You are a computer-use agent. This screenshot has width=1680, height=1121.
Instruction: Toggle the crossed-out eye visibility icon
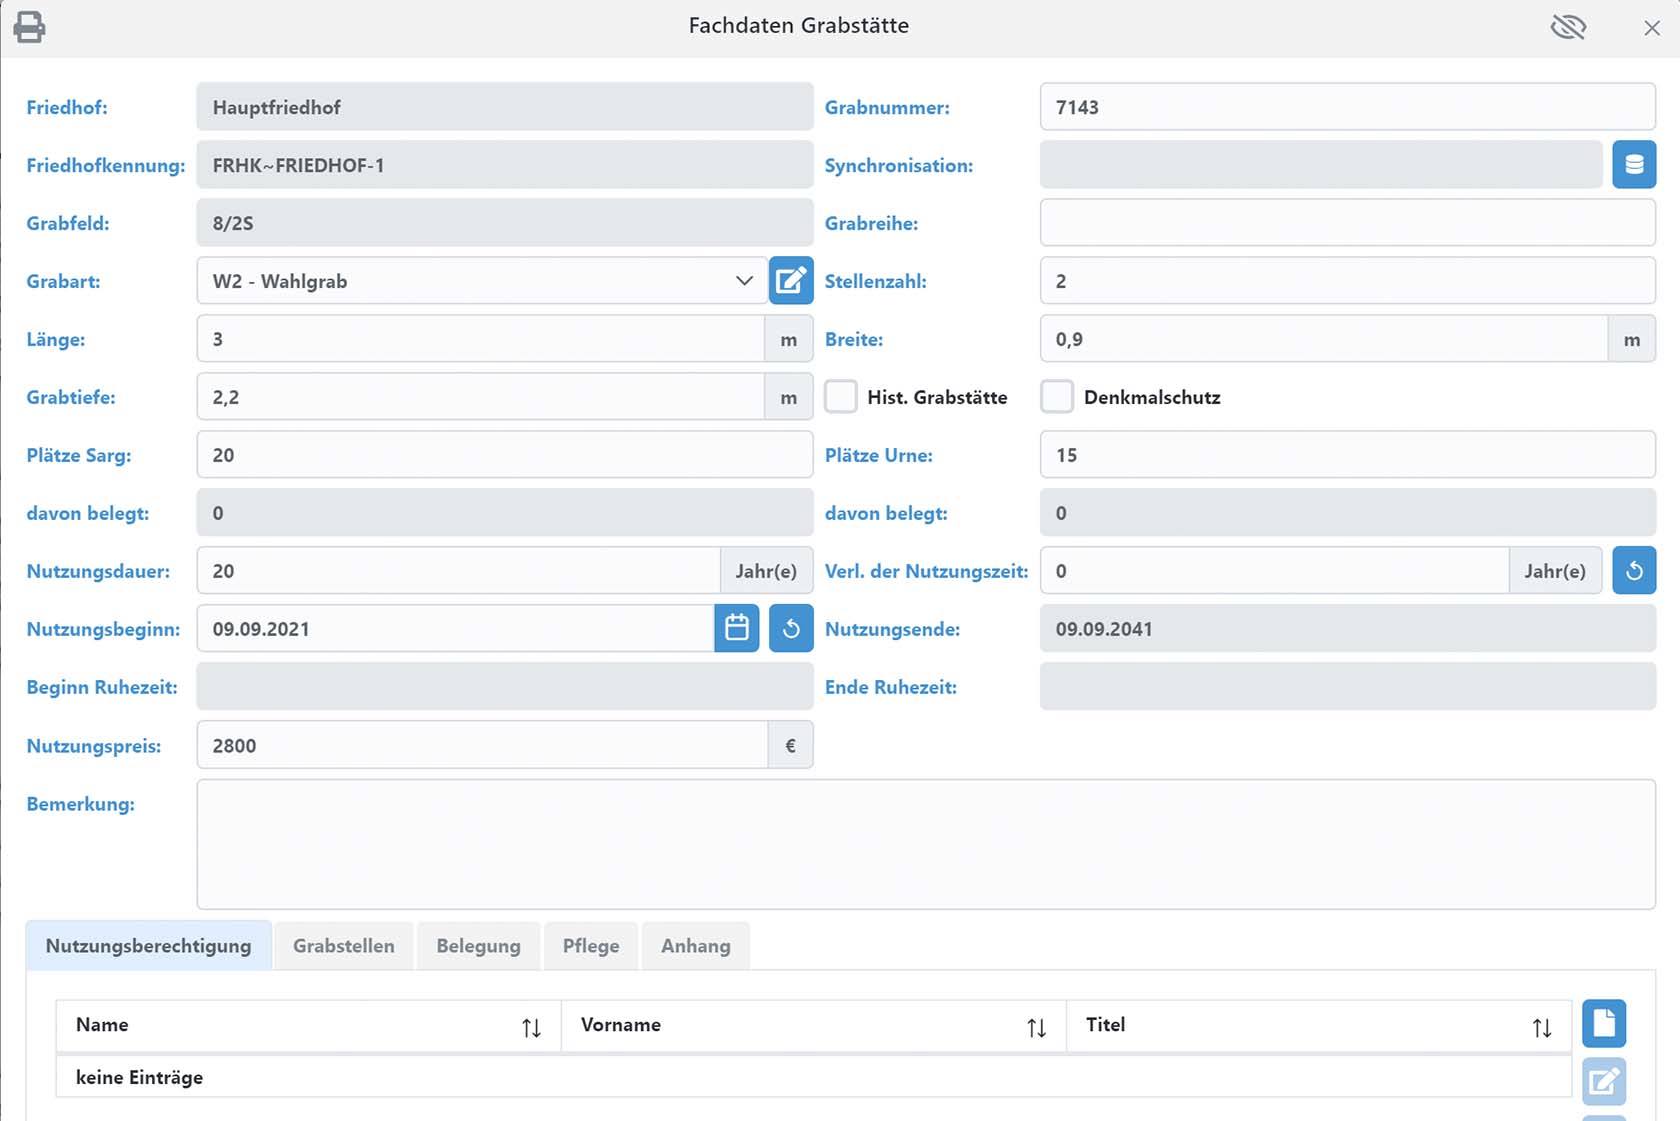click(x=1567, y=27)
